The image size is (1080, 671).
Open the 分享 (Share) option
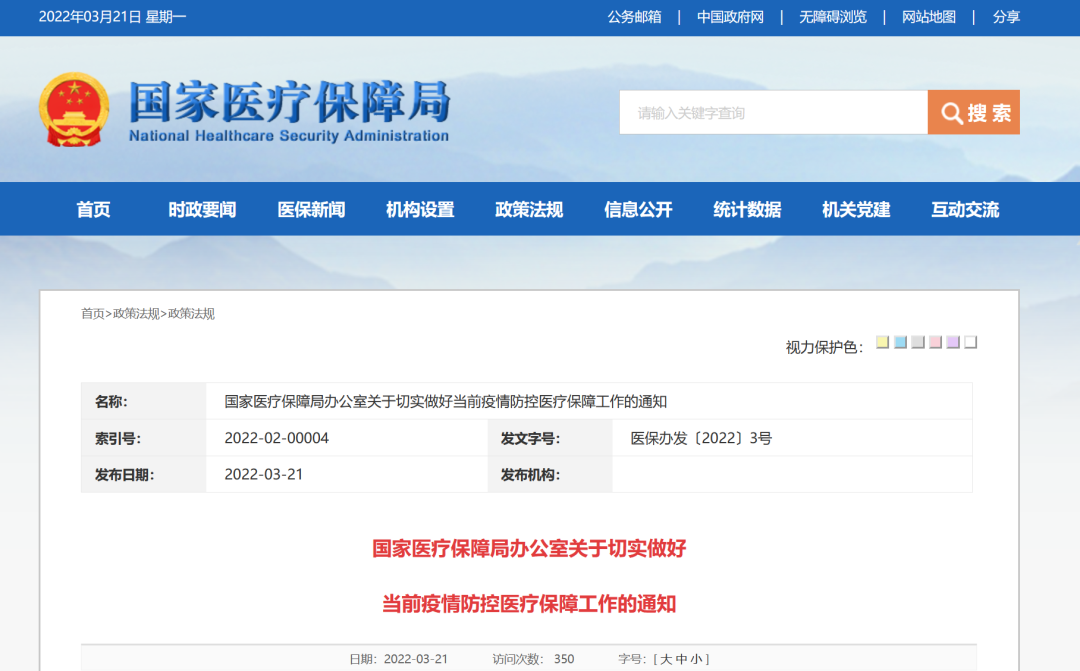1006,17
